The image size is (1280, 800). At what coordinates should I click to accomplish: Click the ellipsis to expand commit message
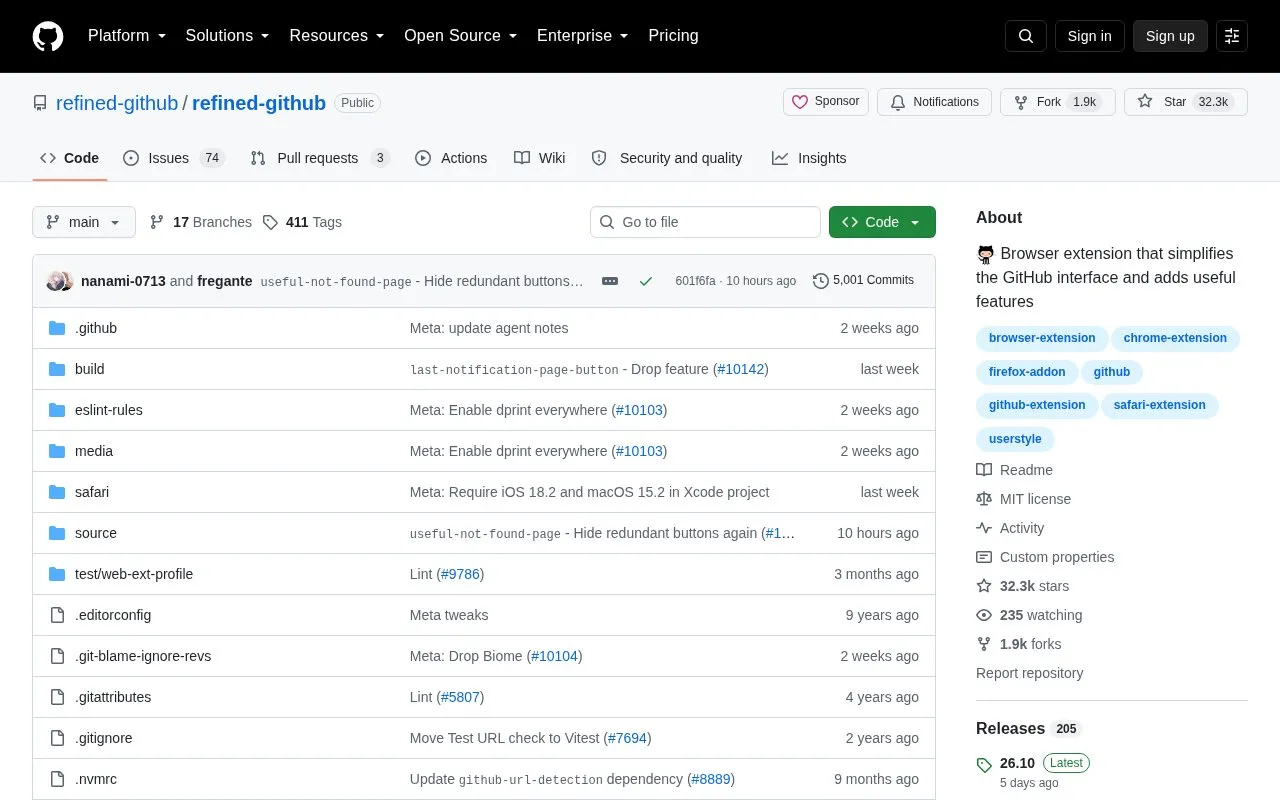tap(610, 281)
